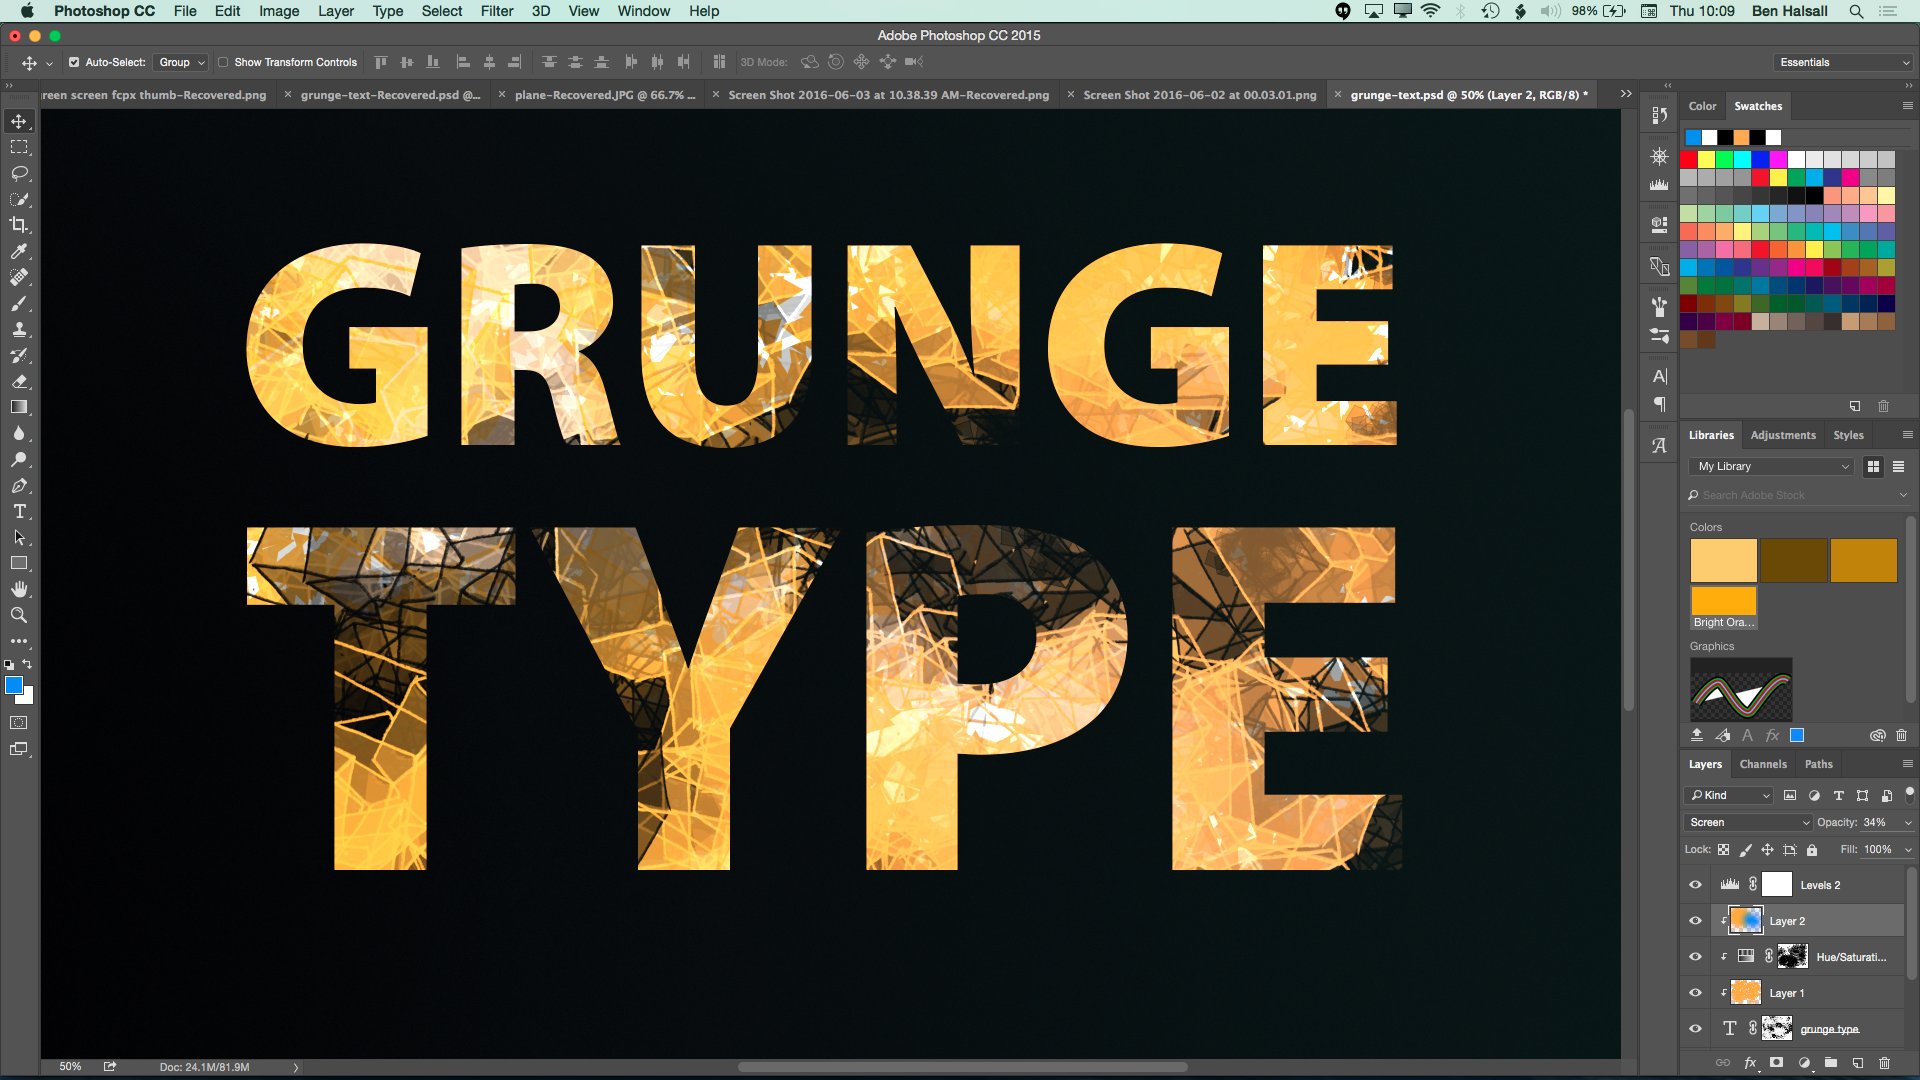Select the Zoom tool

pos(18,616)
